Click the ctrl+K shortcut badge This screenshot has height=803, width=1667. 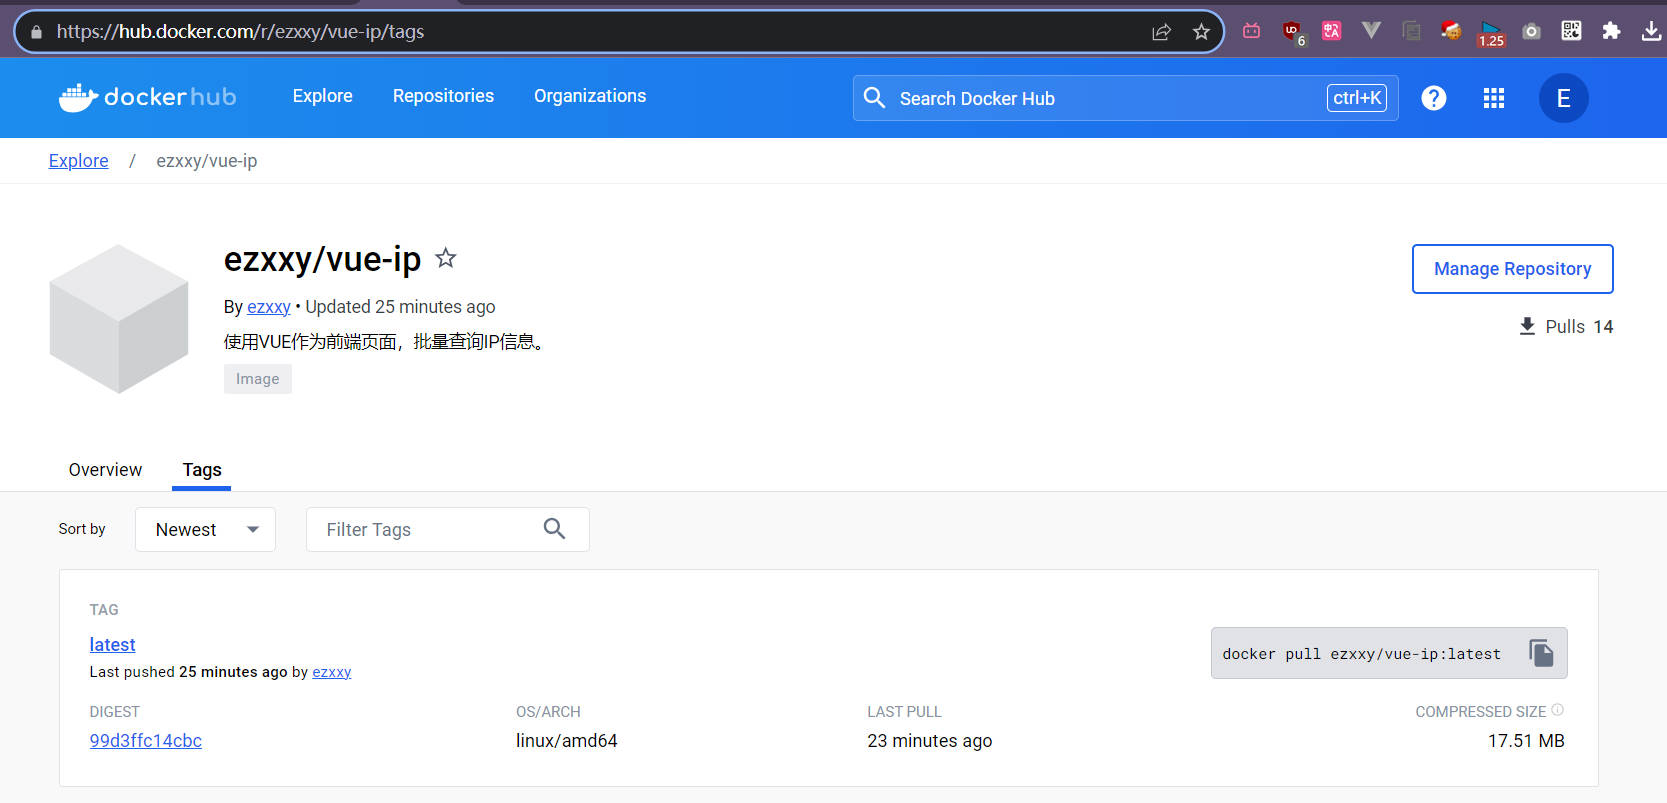click(1357, 98)
